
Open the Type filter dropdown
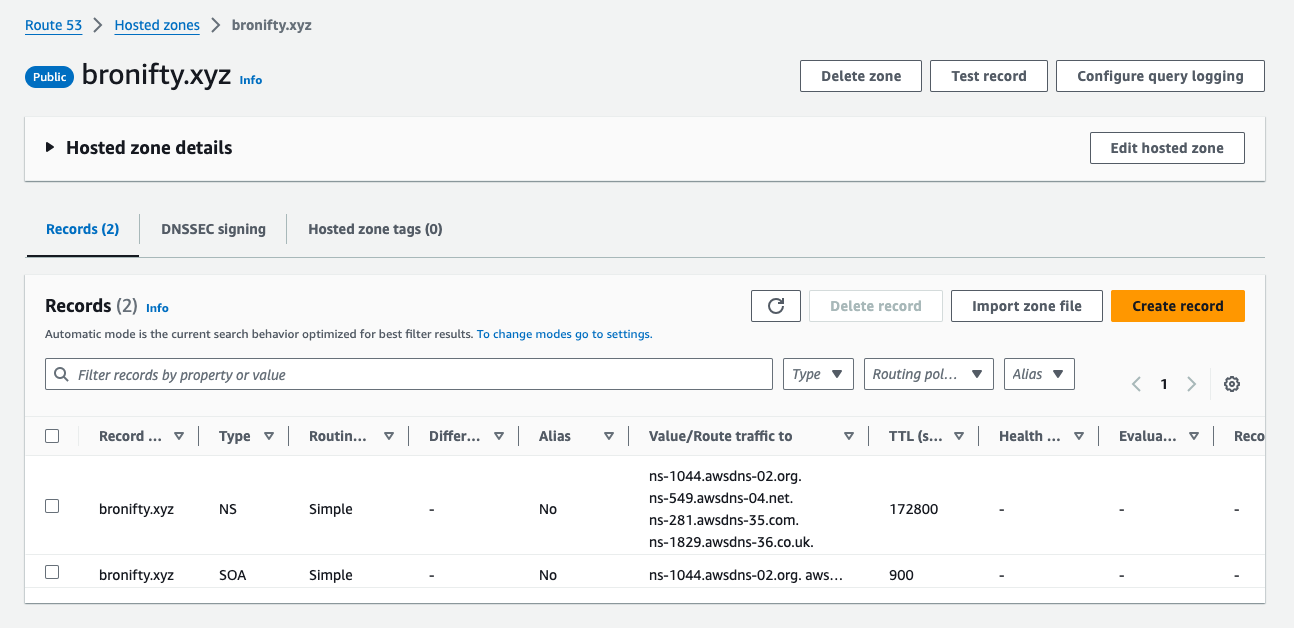pyautogui.click(x=818, y=374)
